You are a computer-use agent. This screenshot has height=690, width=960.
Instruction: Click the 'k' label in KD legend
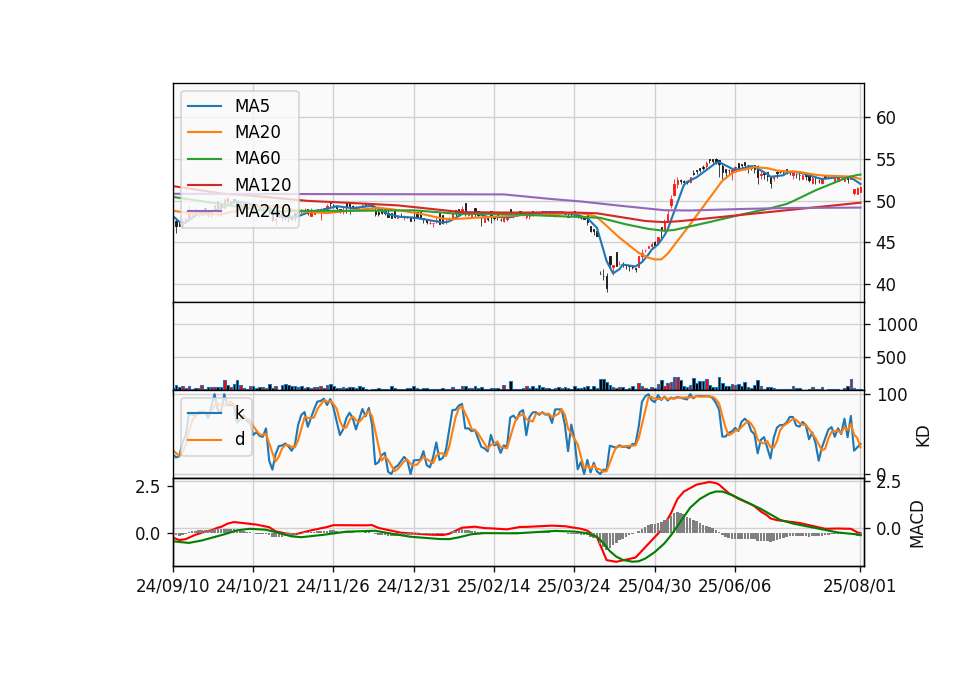pos(239,413)
